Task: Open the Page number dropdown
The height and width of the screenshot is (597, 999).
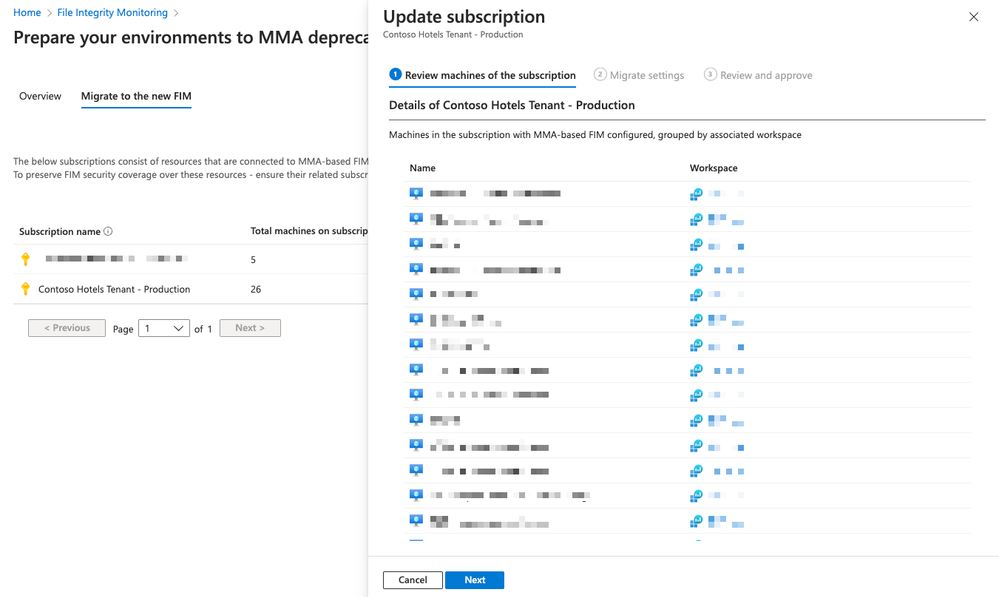Action: pyautogui.click(x=164, y=328)
